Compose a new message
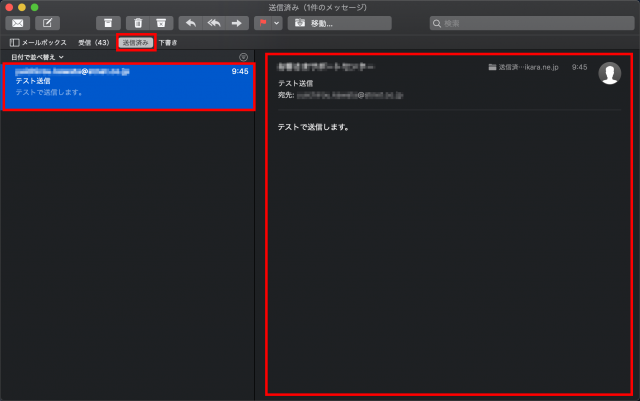 coord(47,22)
